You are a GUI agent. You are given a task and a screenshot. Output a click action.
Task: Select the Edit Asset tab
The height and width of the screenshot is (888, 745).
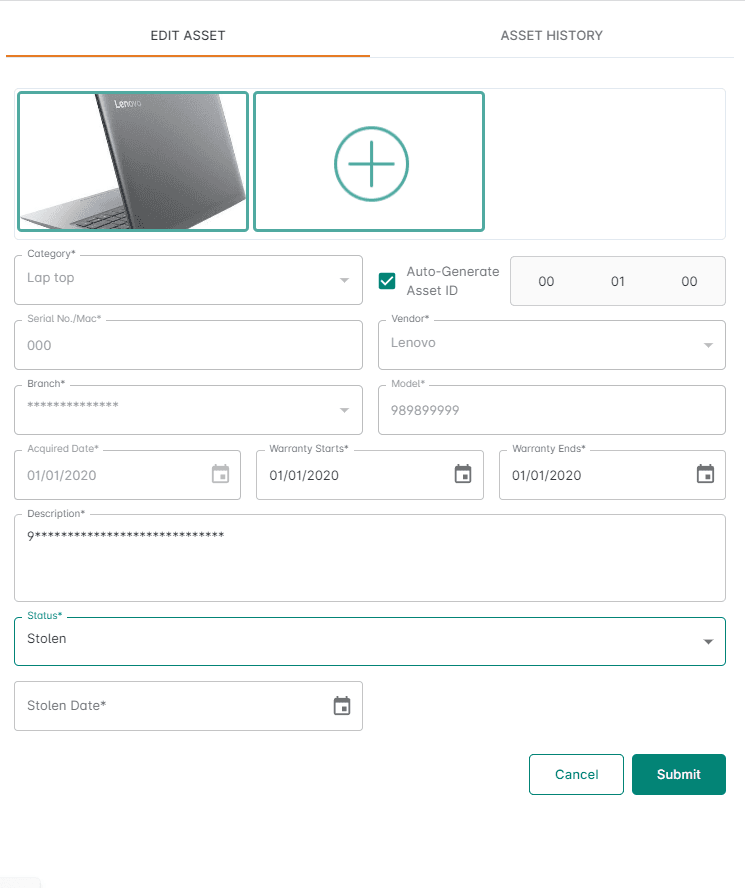188,35
